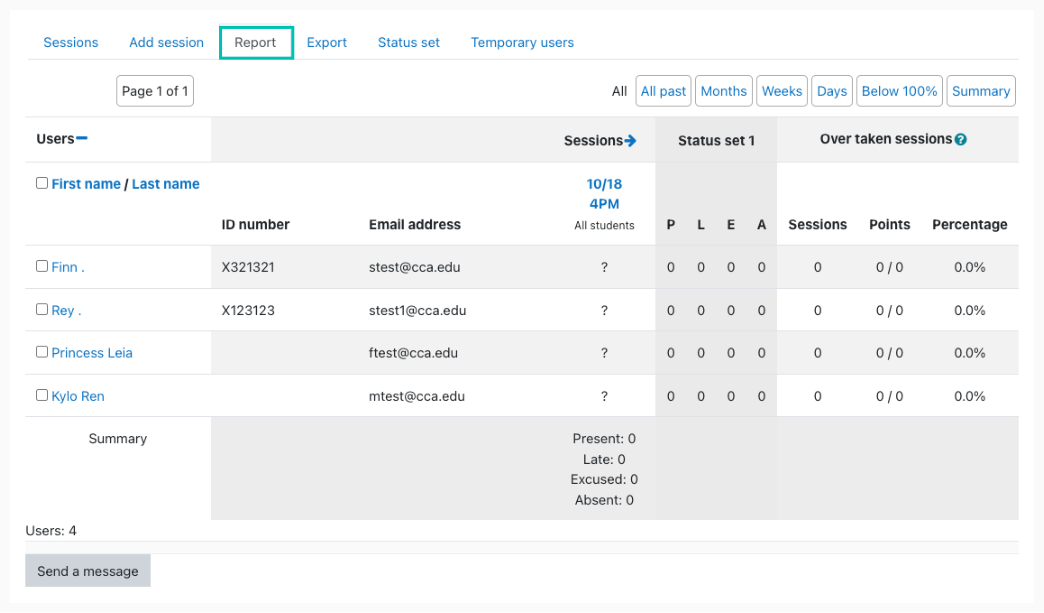Check the checkbox next to Finn
1044x613 pixels.
(41, 266)
